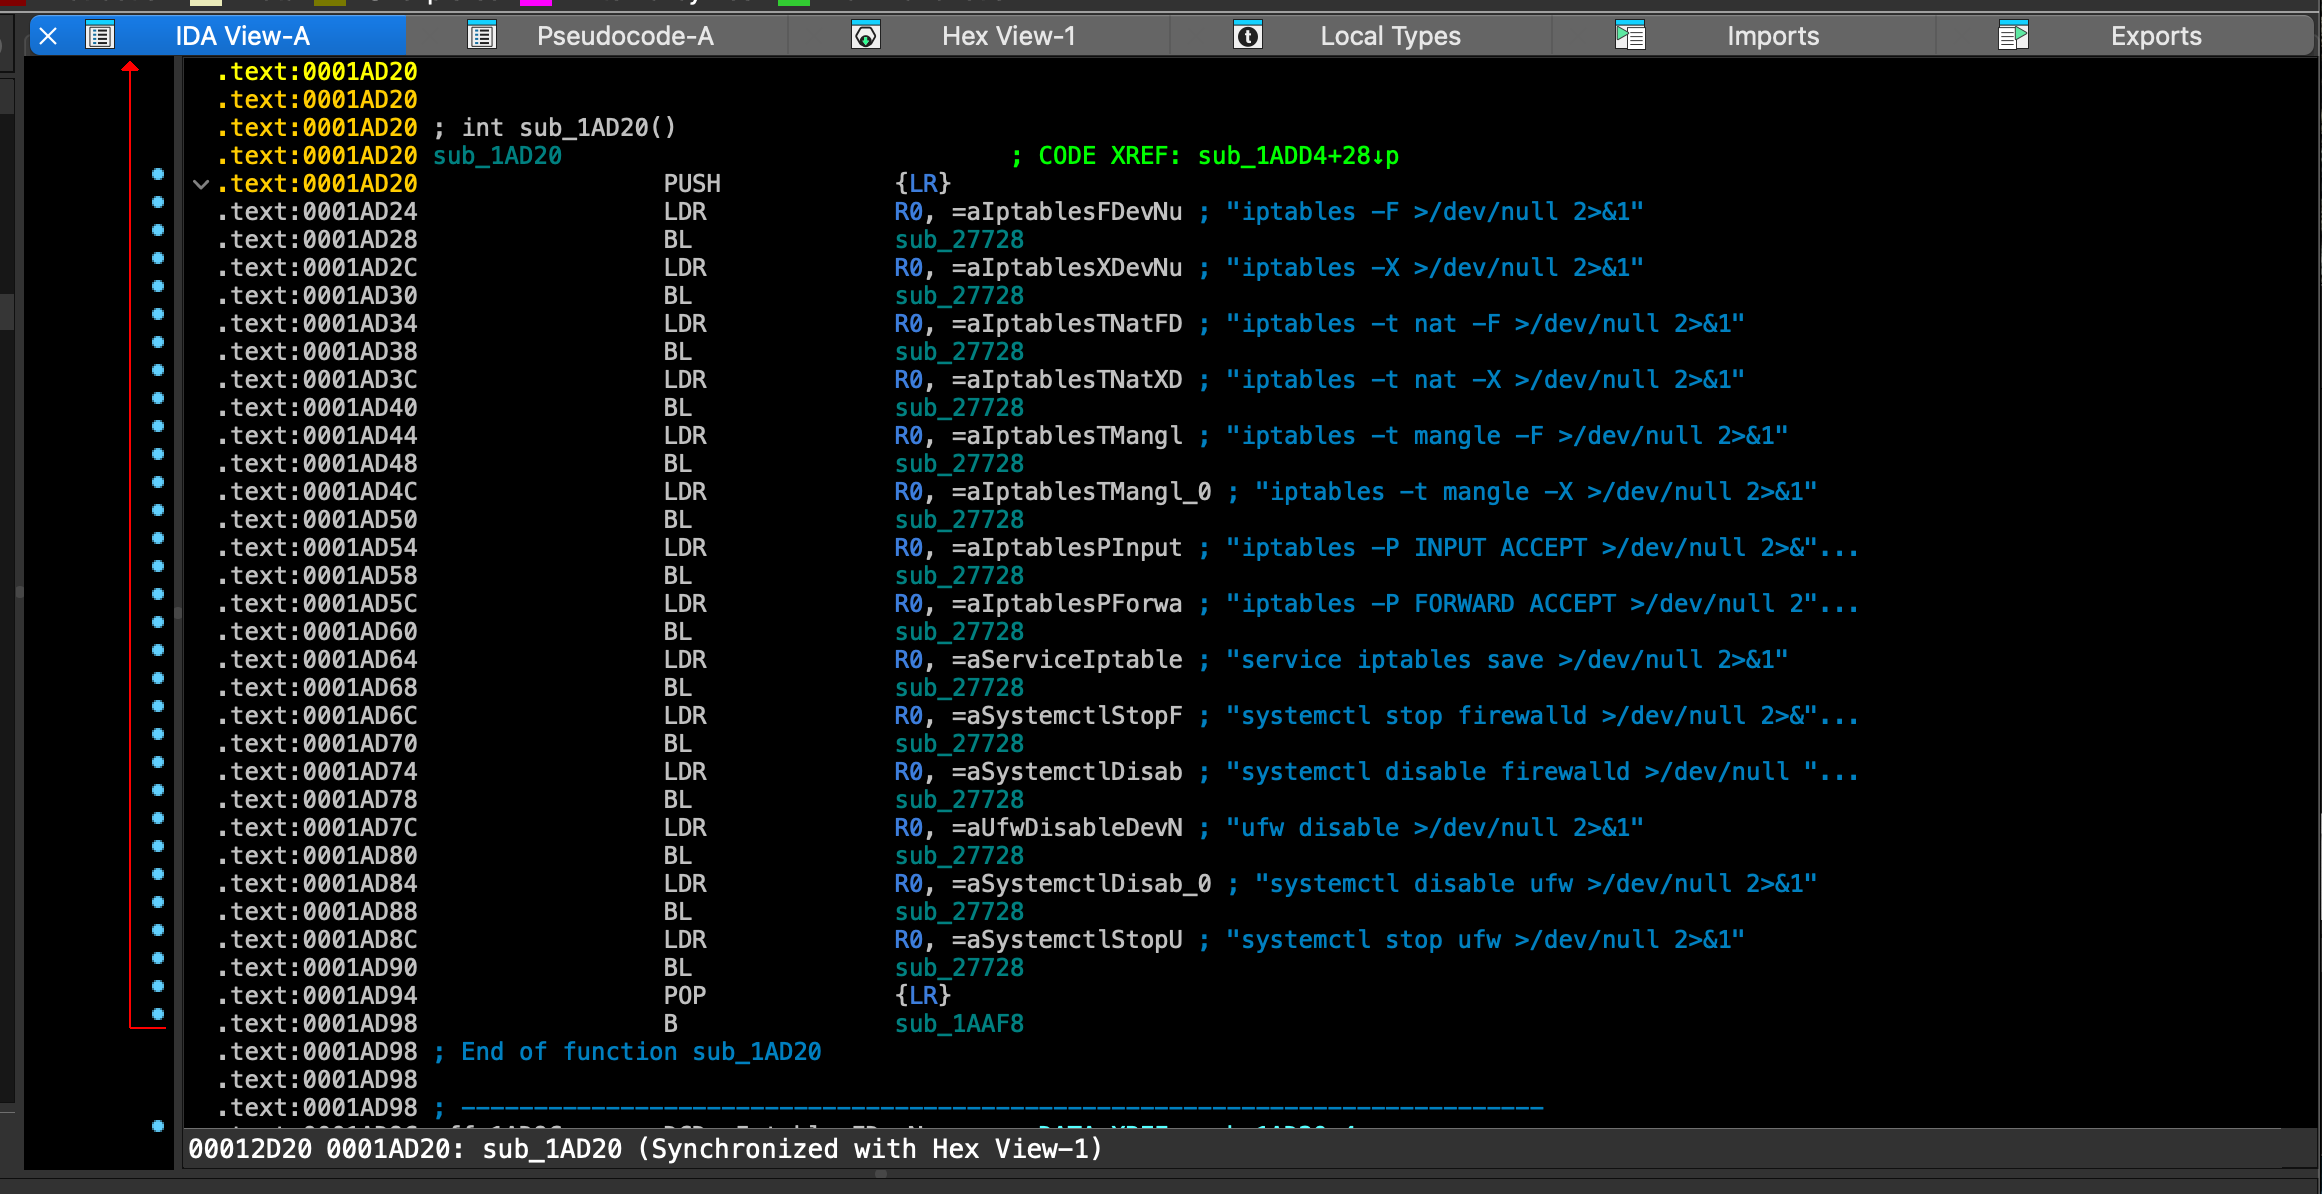Close the IDA View-A tab
This screenshot has height=1194, width=2322.
tap(48, 37)
